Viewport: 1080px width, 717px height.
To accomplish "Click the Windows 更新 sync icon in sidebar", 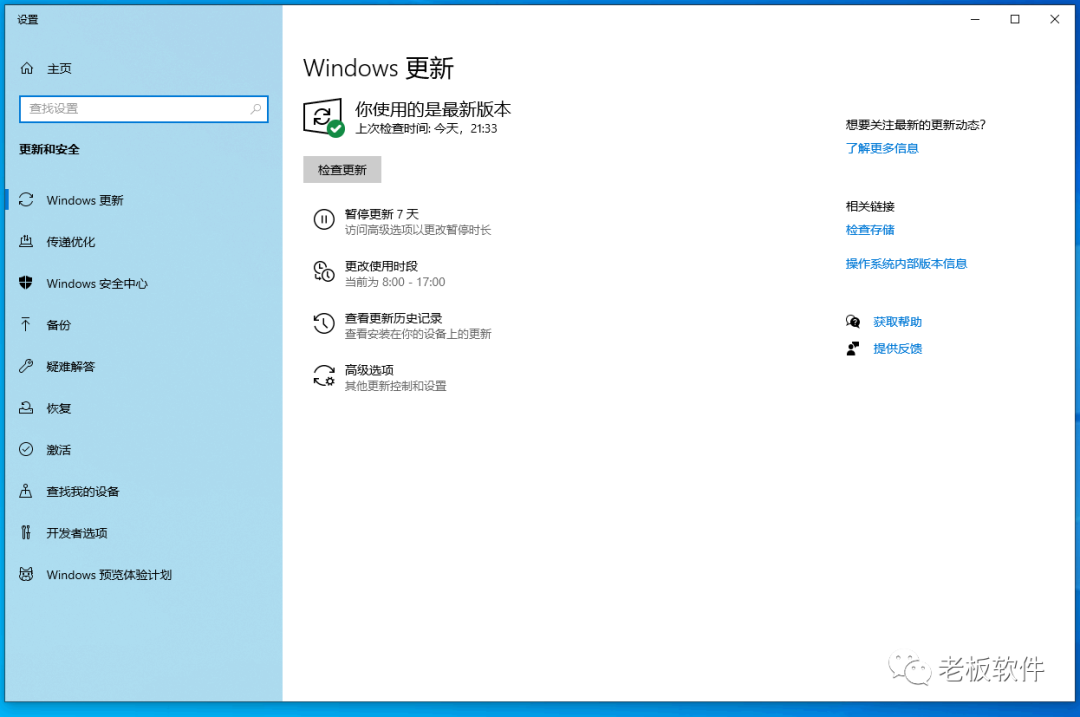I will pyautogui.click(x=26, y=200).
